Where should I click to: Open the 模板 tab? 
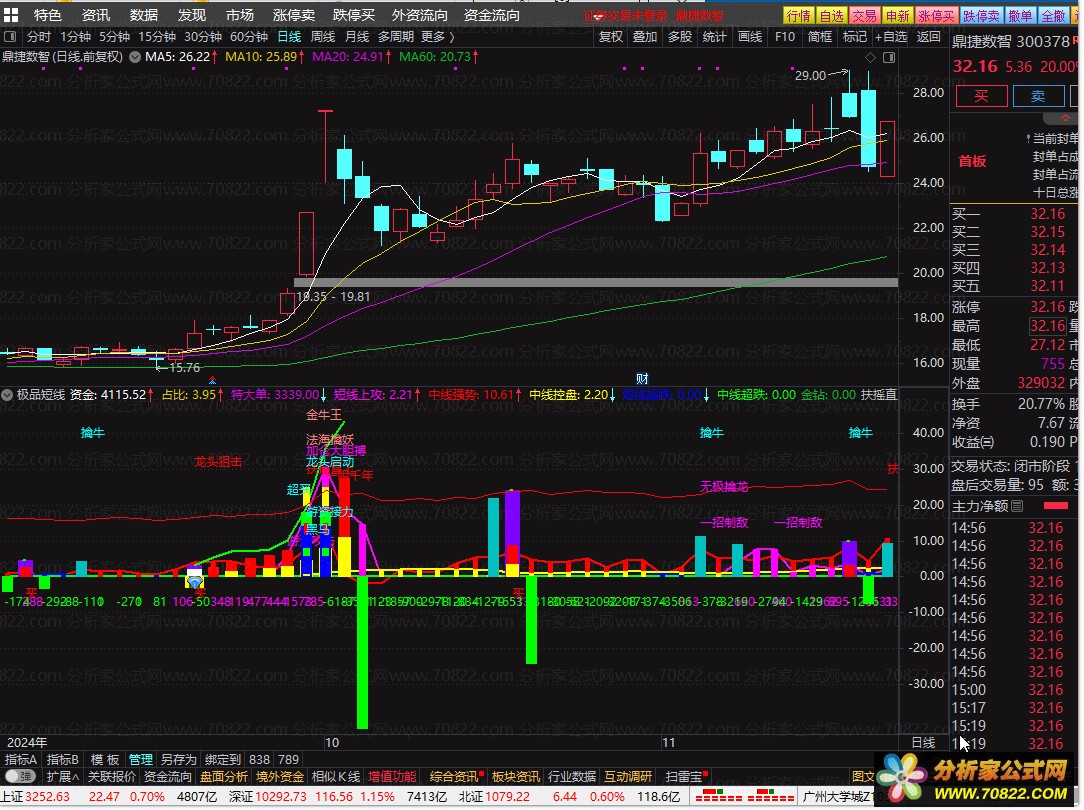pos(105,759)
